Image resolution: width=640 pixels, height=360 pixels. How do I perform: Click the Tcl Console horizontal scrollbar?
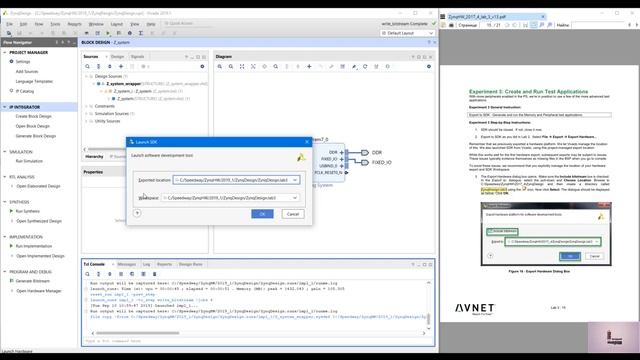138,333
